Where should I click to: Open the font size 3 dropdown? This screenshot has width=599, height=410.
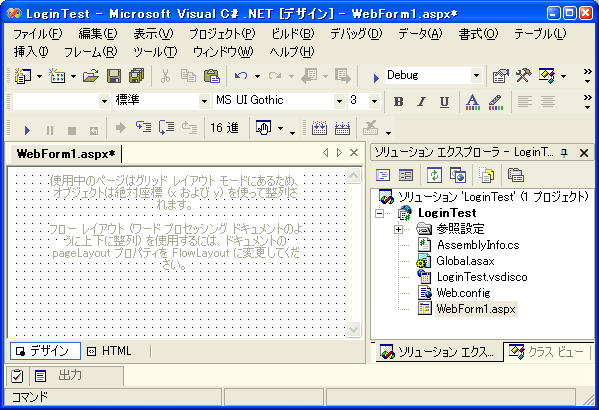pyautogui.click(x=374, y=101)
